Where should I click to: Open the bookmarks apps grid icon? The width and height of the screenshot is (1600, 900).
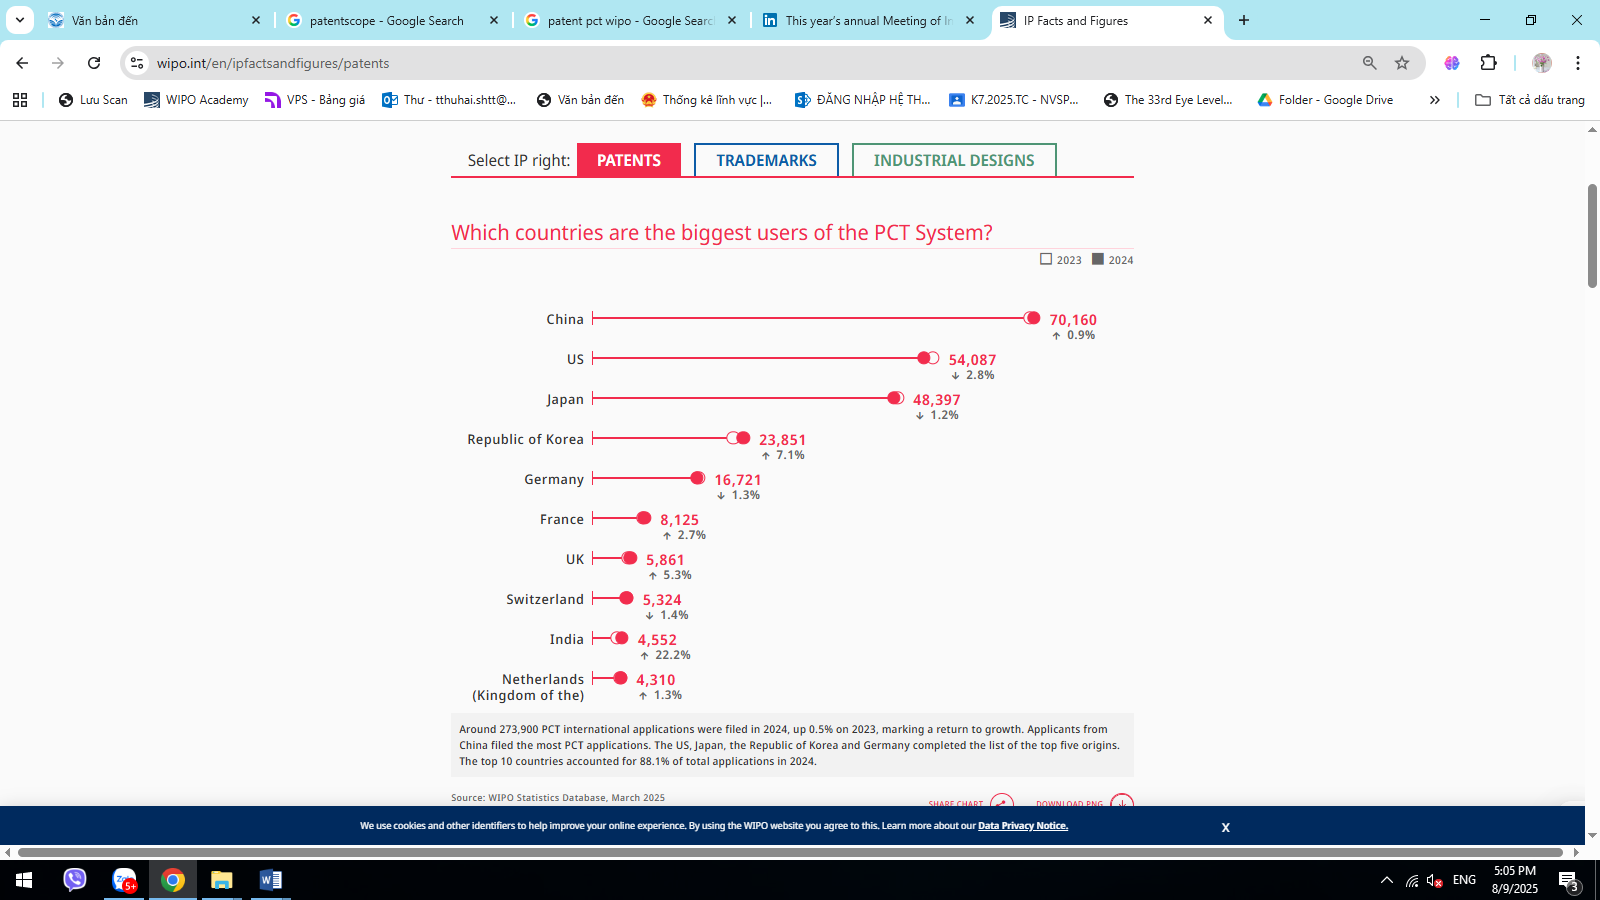point(20,100)
